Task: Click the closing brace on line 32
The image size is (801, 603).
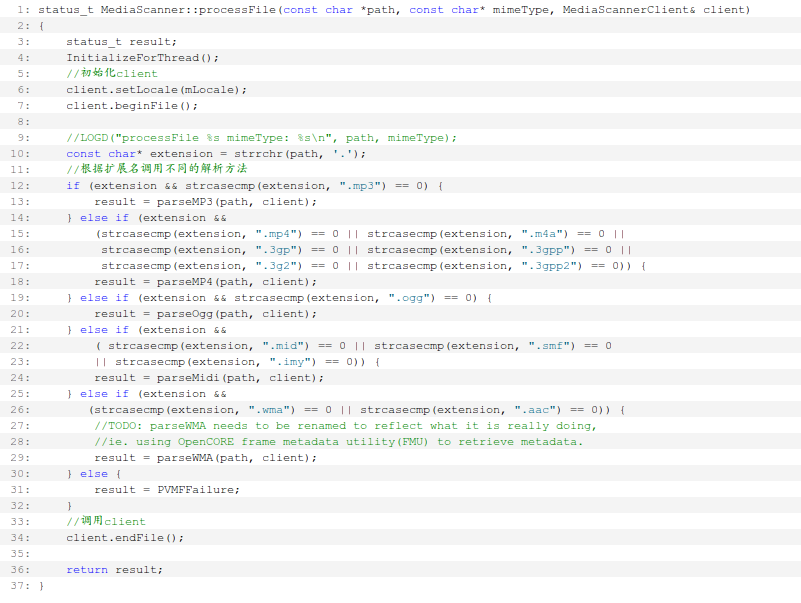Action: click(x=69, y=506)
